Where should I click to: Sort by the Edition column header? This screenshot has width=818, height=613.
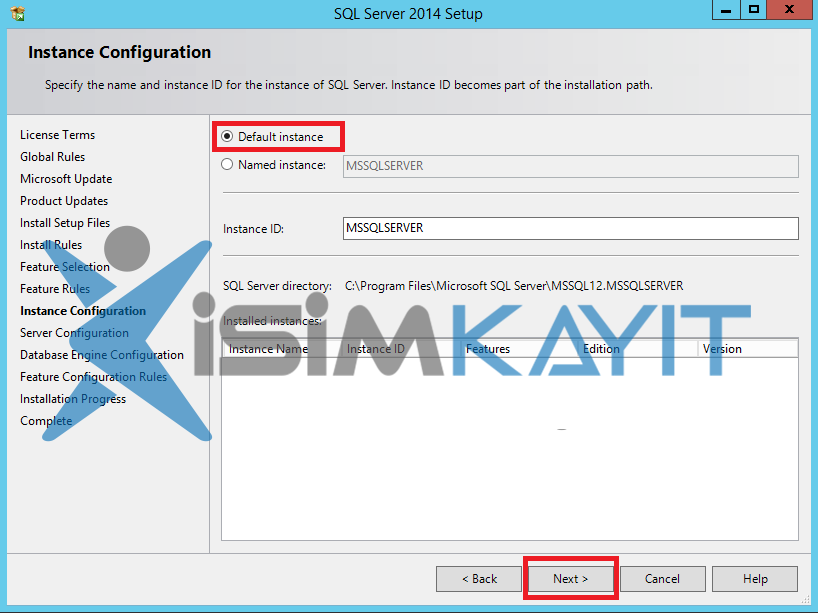point(638,348)
